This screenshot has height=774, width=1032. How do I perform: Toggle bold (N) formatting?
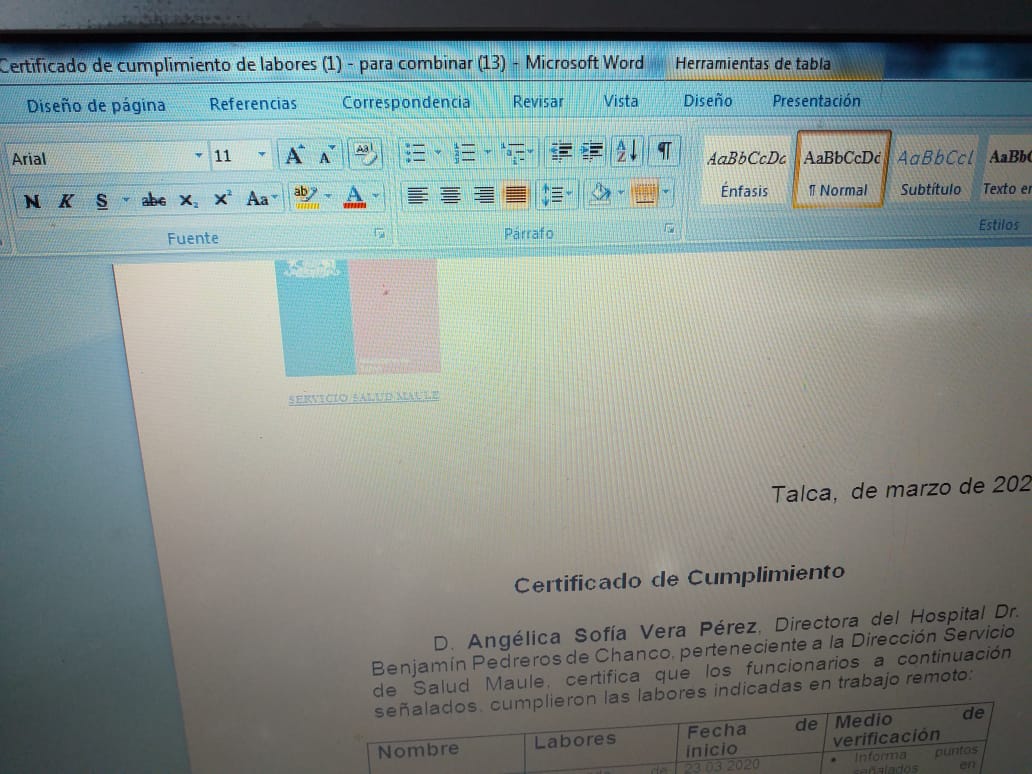coord(32,201)
